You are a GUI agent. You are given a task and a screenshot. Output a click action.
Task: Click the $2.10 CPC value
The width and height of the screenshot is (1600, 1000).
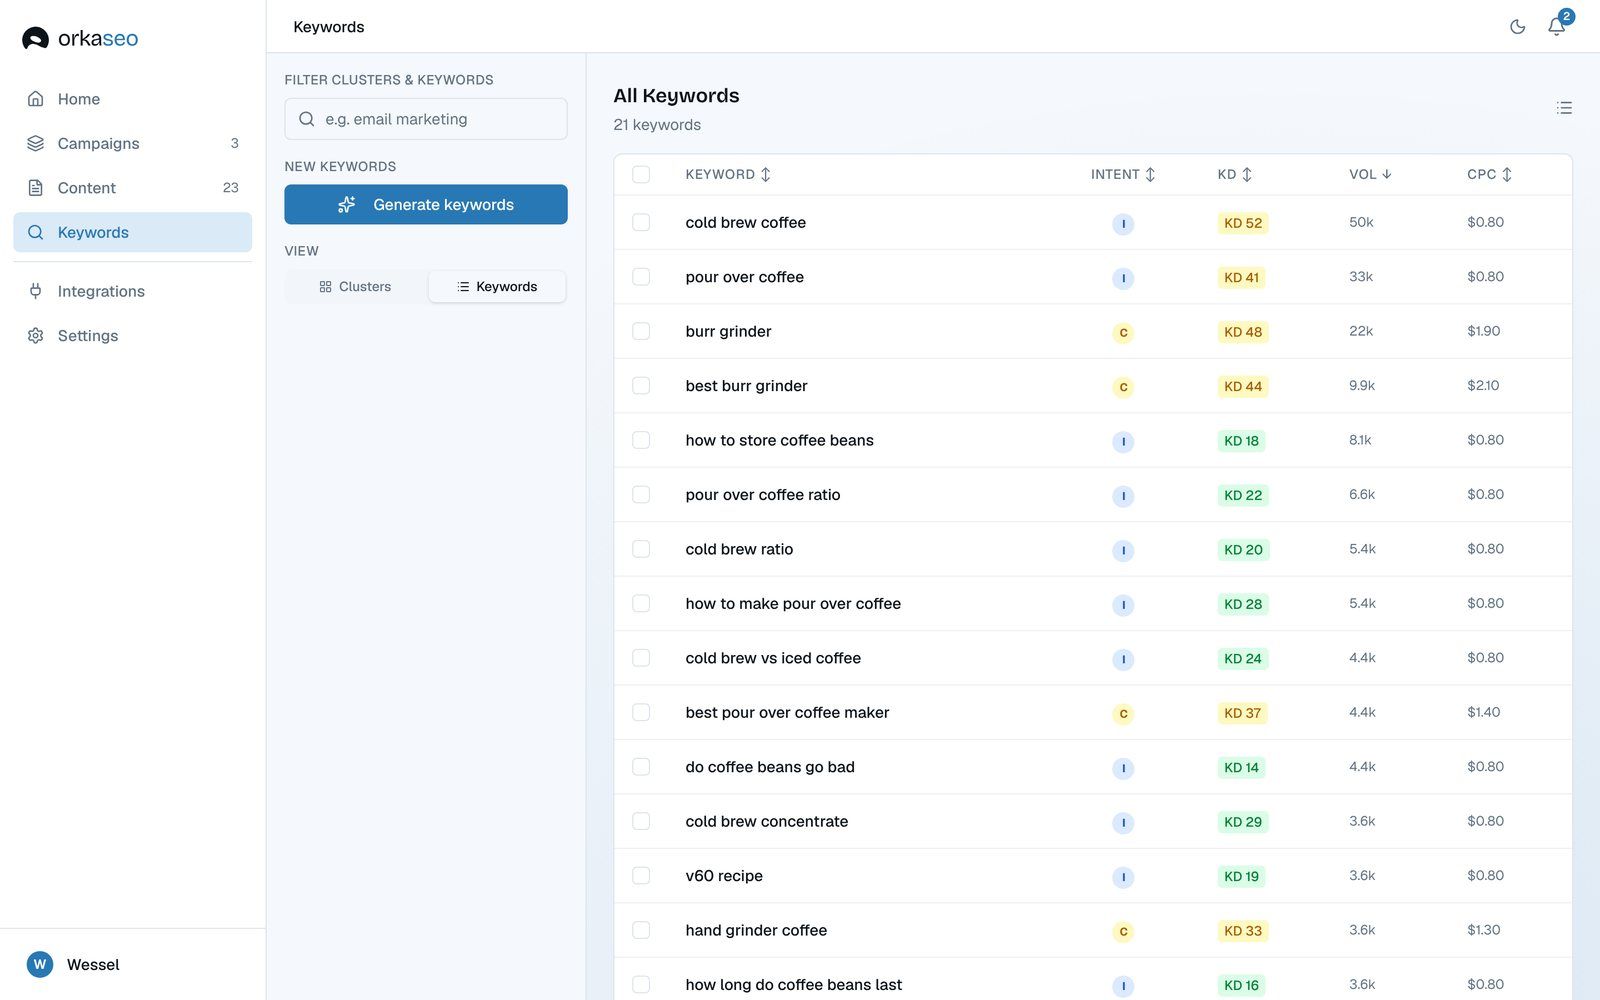1483,385
